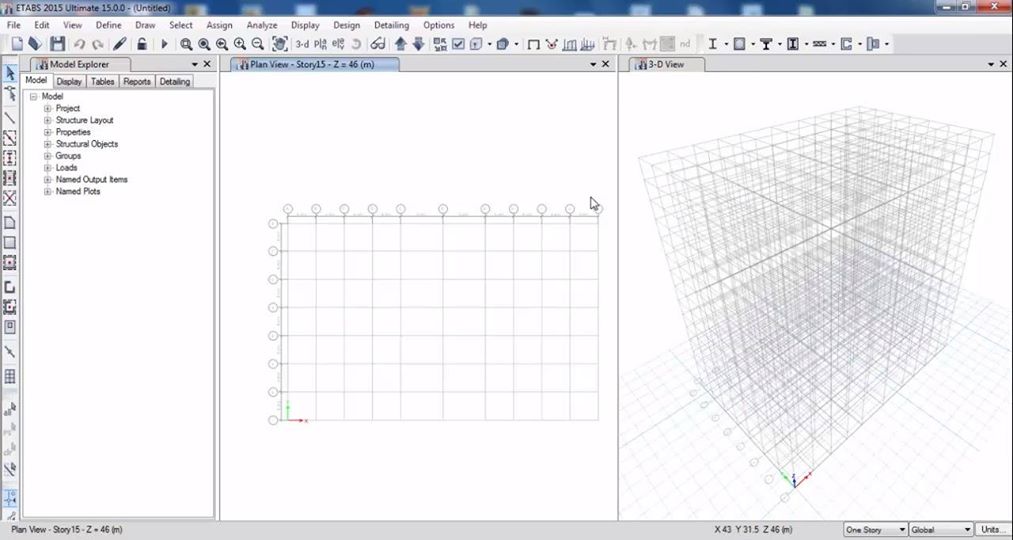Select the draw walls tool in left toolbar
The width and height of the screenshot is (1013, 540).
pyautogui.click(x=10, y=287)
